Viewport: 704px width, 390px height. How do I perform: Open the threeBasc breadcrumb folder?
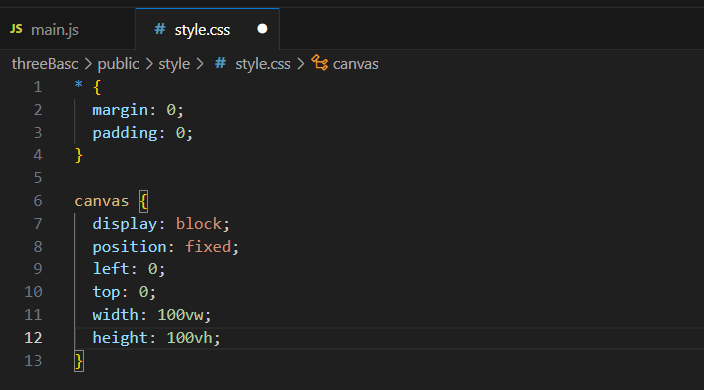click(45, 64)
